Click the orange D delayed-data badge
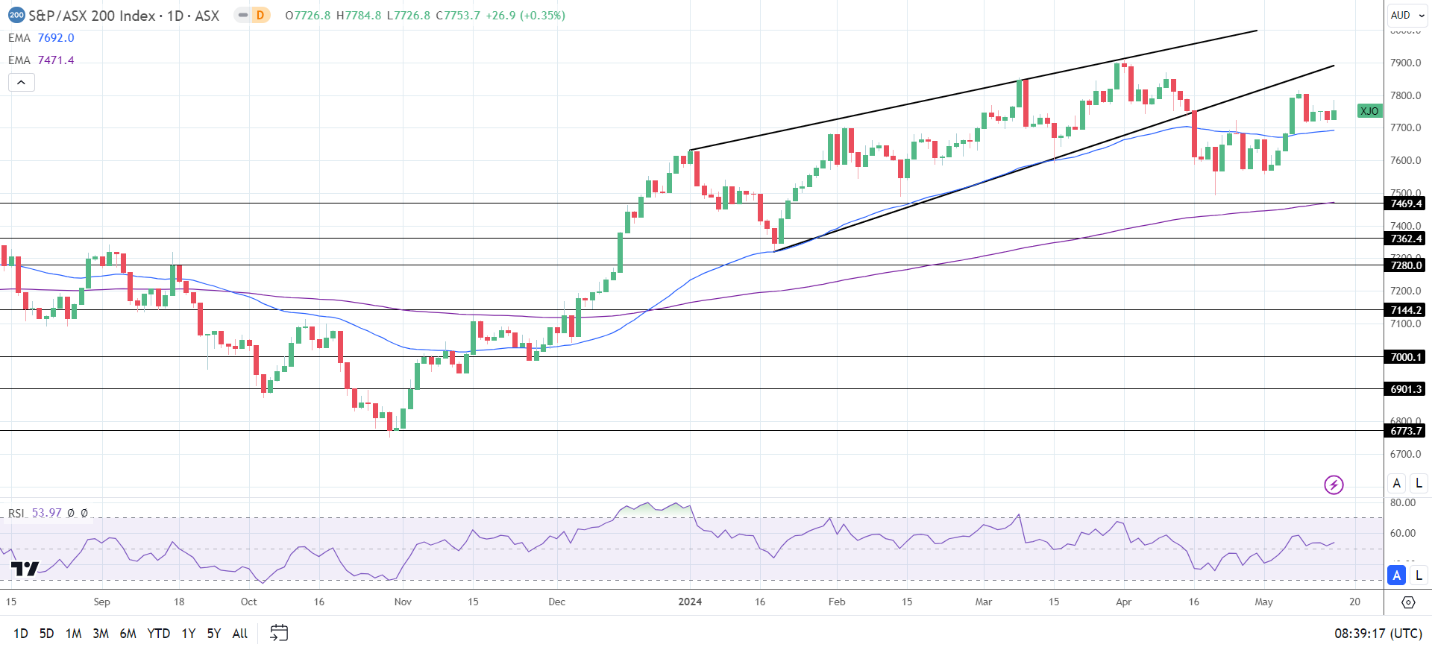 point(262,15)
